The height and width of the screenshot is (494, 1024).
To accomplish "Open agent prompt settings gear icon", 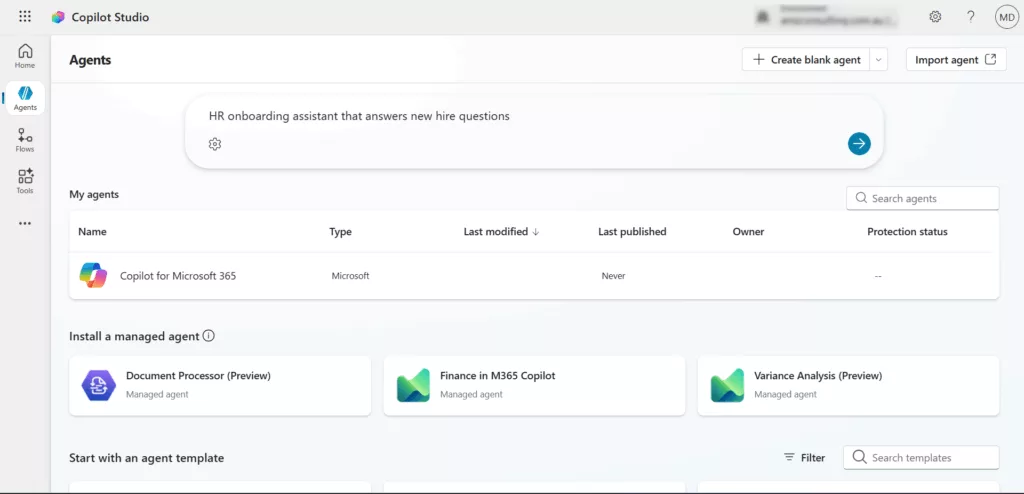I will pos(215,144).
